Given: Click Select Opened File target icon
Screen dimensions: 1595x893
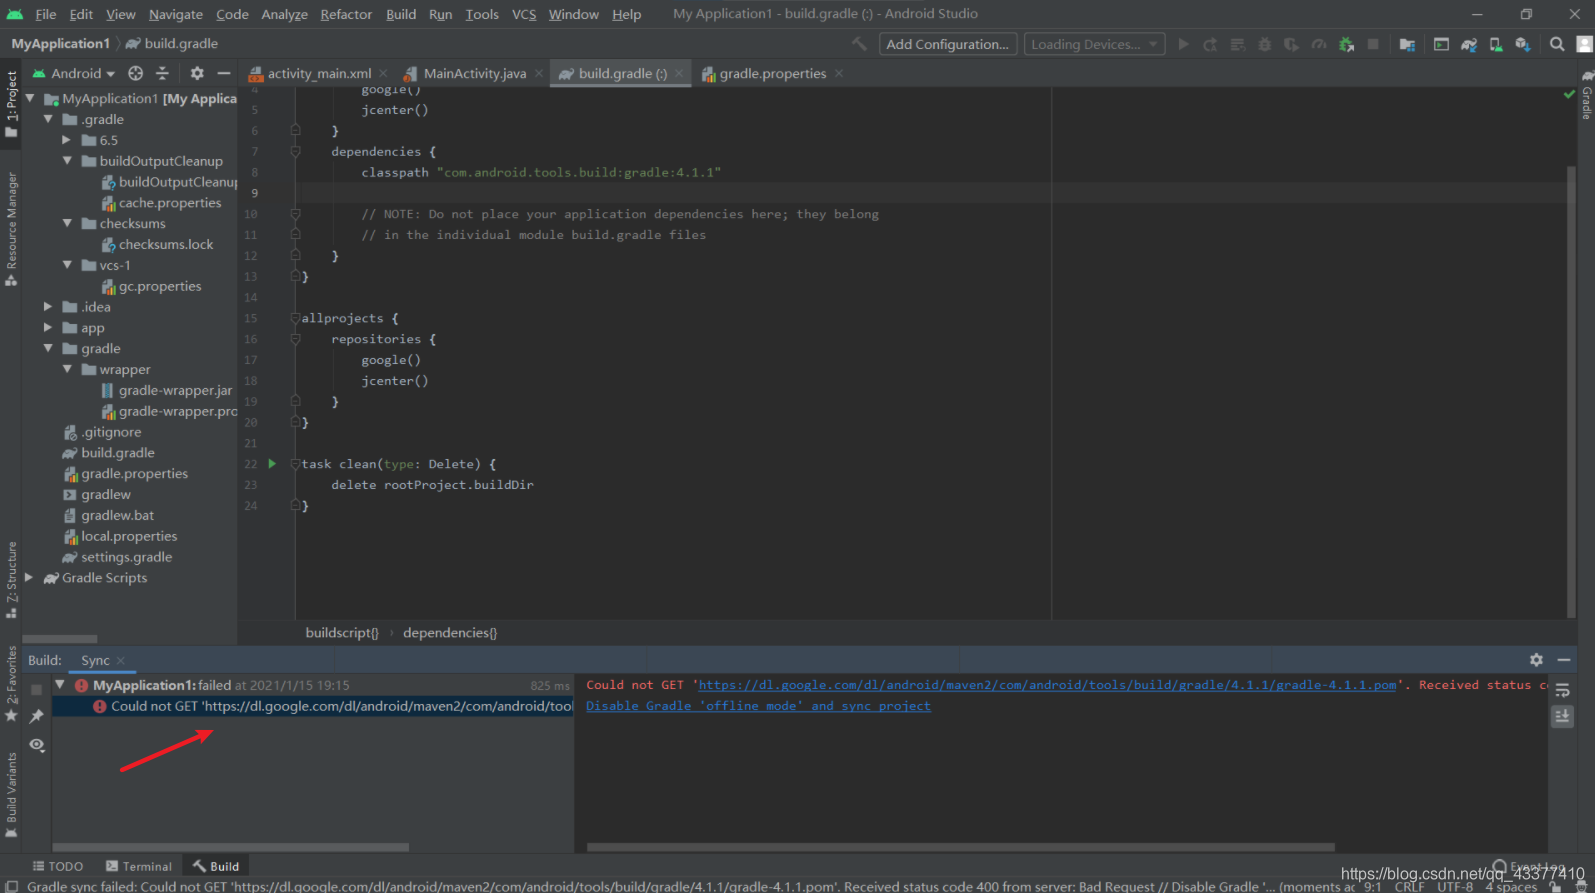Looking at the screenshot, I should [135, 73].
